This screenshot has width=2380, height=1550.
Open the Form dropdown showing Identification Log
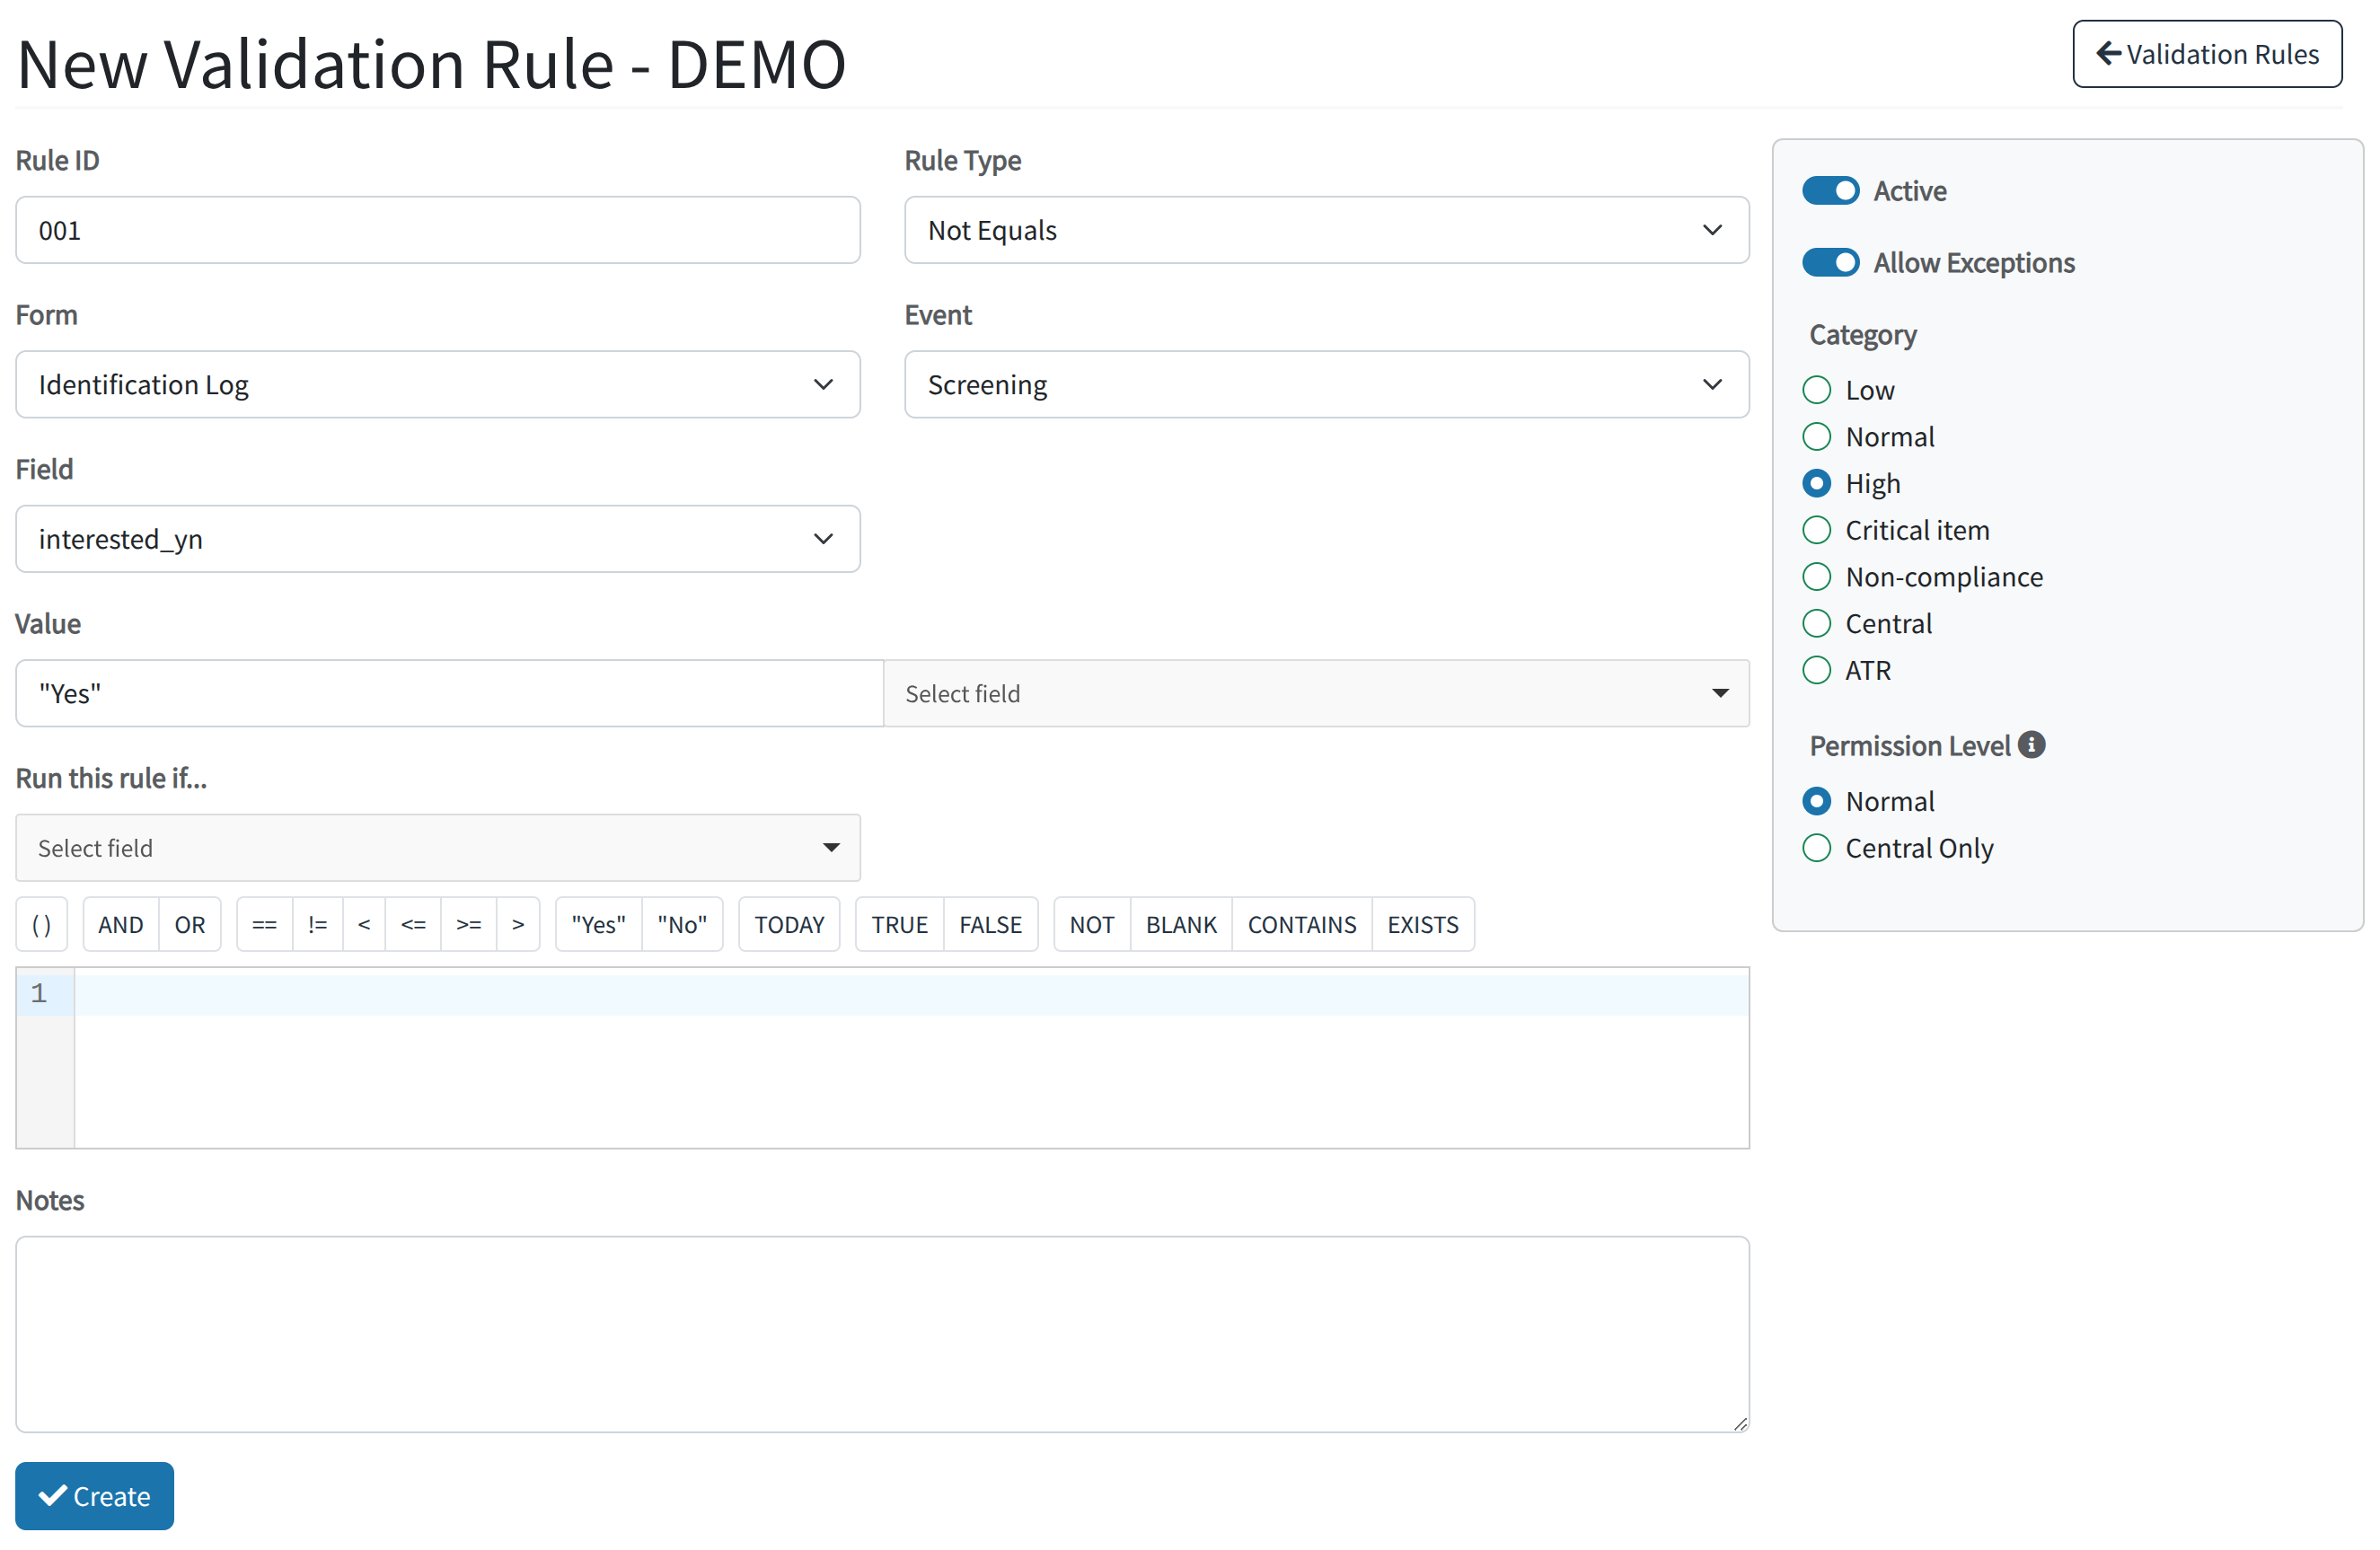pyautogui.click(x=437, y=385)
